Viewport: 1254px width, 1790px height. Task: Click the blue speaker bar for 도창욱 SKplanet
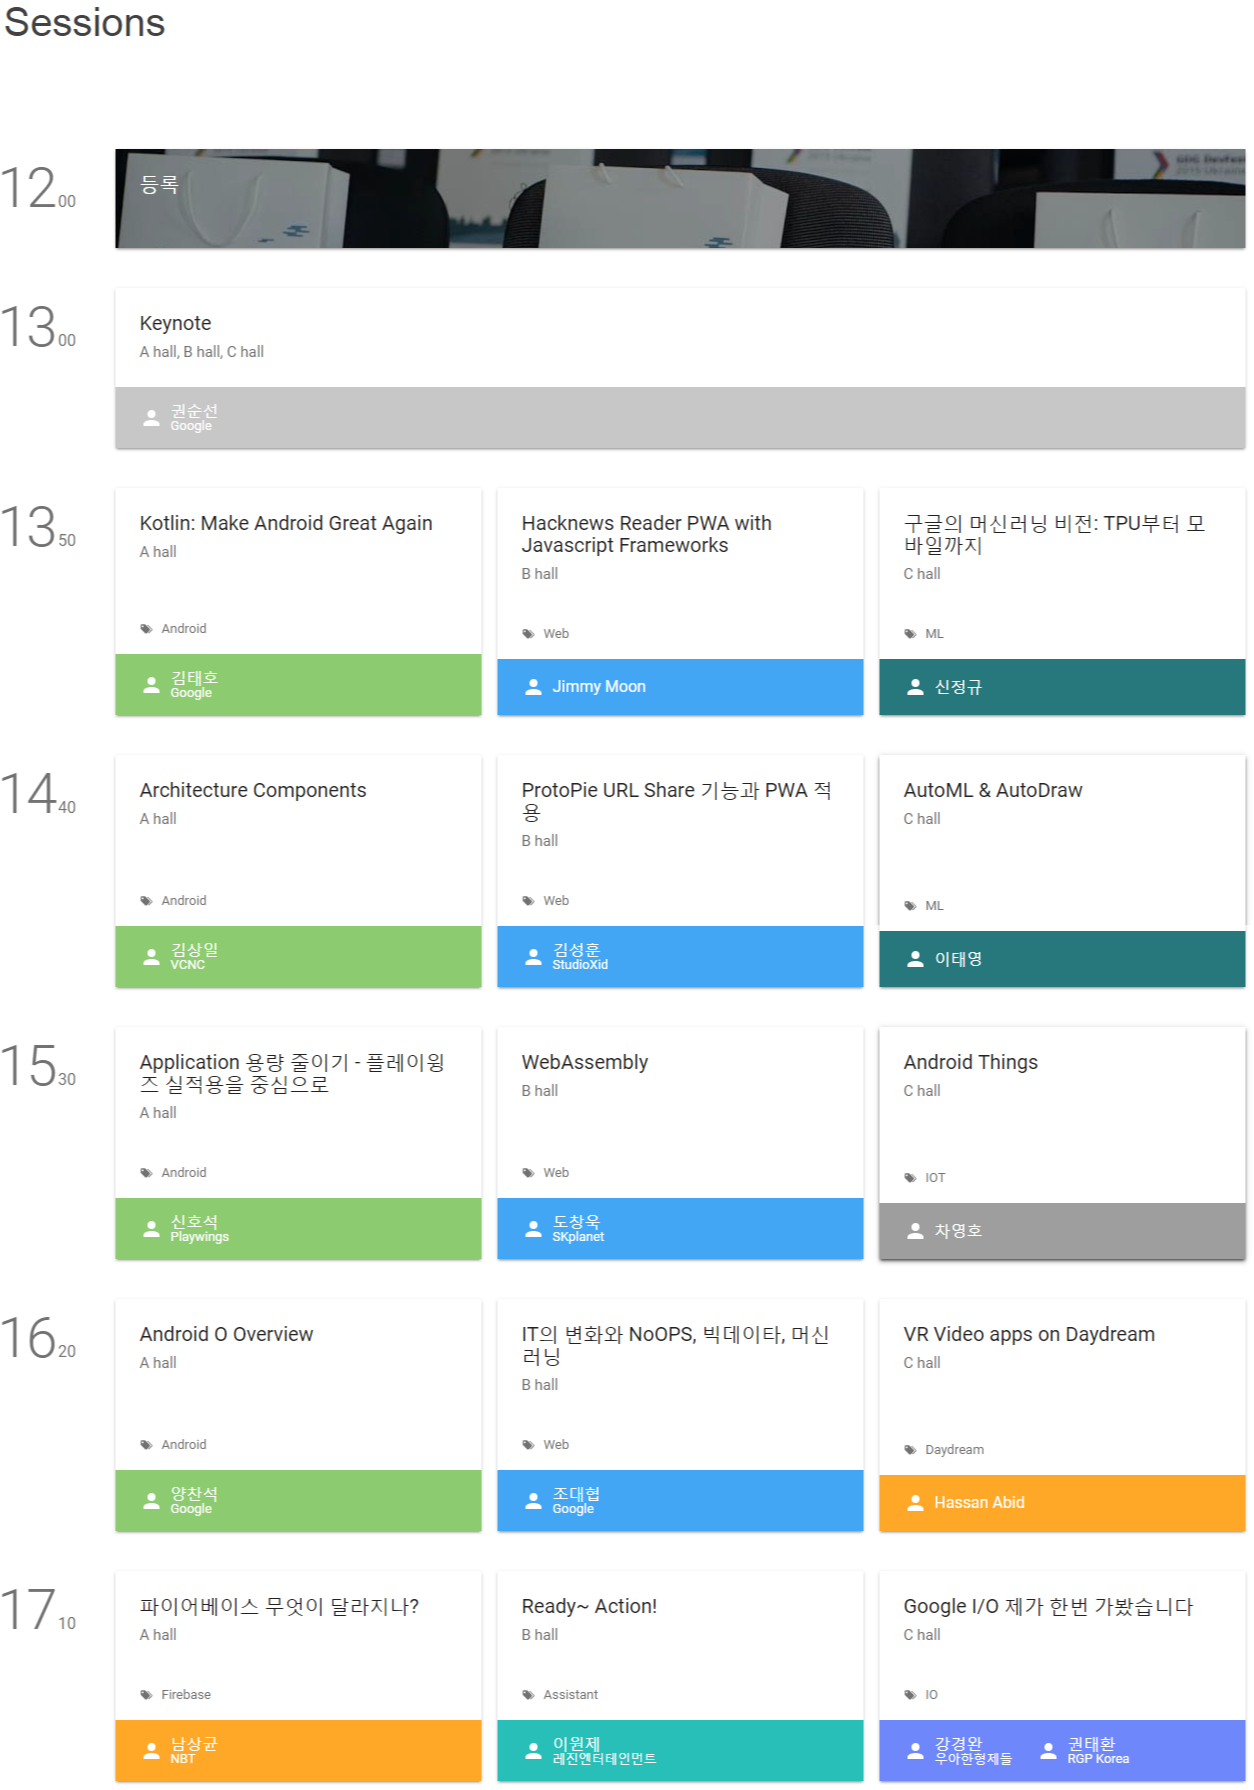(x=680, y=1229)
